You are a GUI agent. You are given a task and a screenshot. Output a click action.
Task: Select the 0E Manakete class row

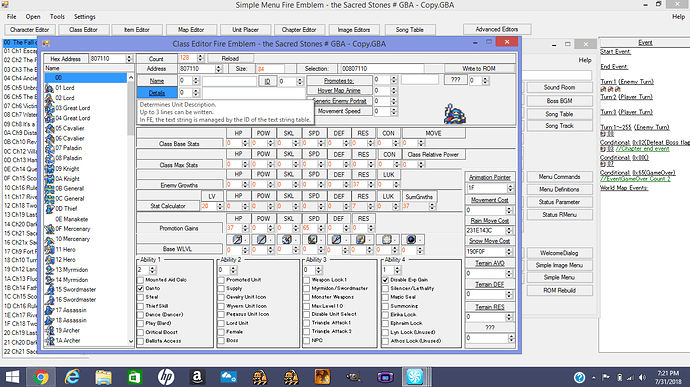click(86, 219)
